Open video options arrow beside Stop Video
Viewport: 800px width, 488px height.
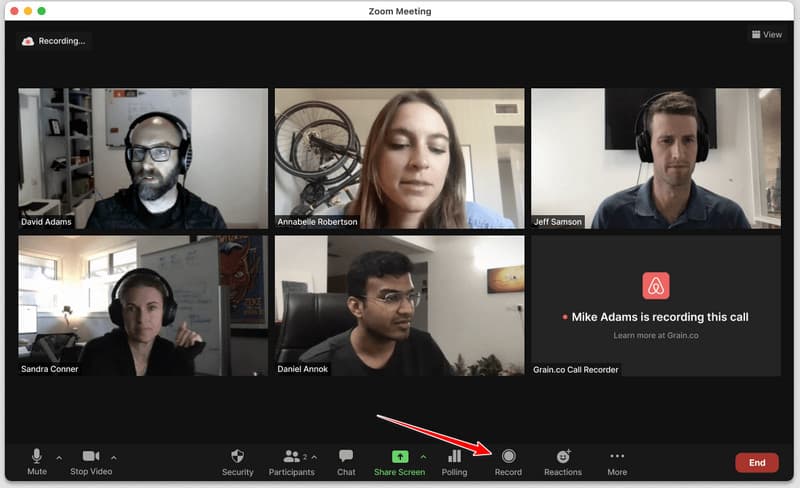(114, 458)
